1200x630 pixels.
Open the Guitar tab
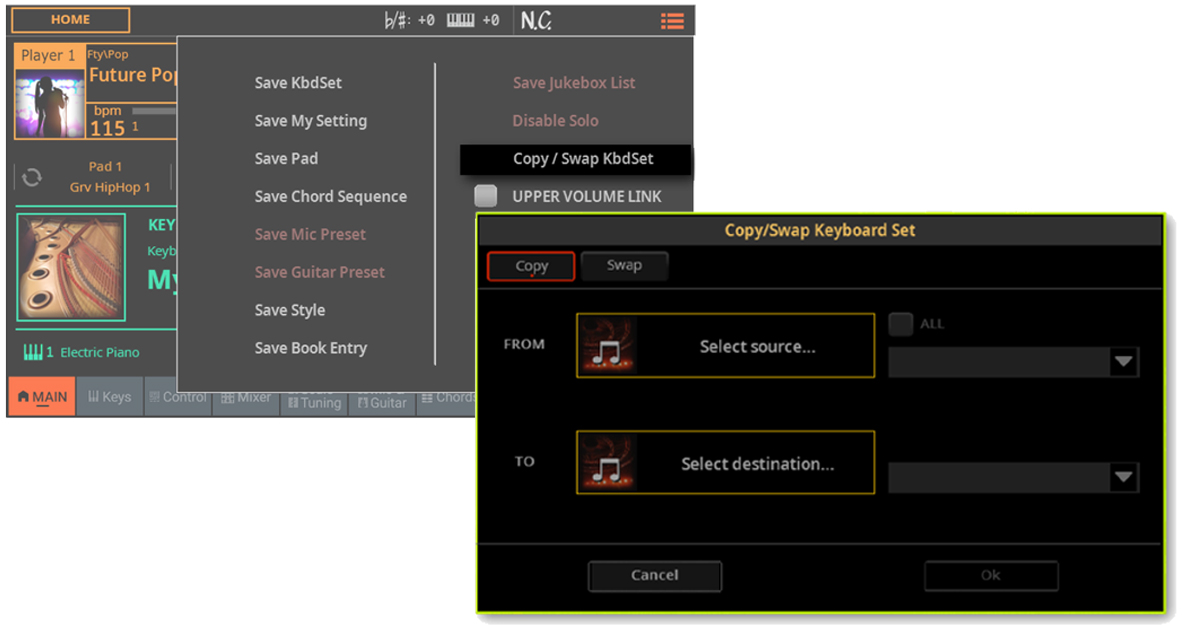pyautogui.click(x=382, y=402)
